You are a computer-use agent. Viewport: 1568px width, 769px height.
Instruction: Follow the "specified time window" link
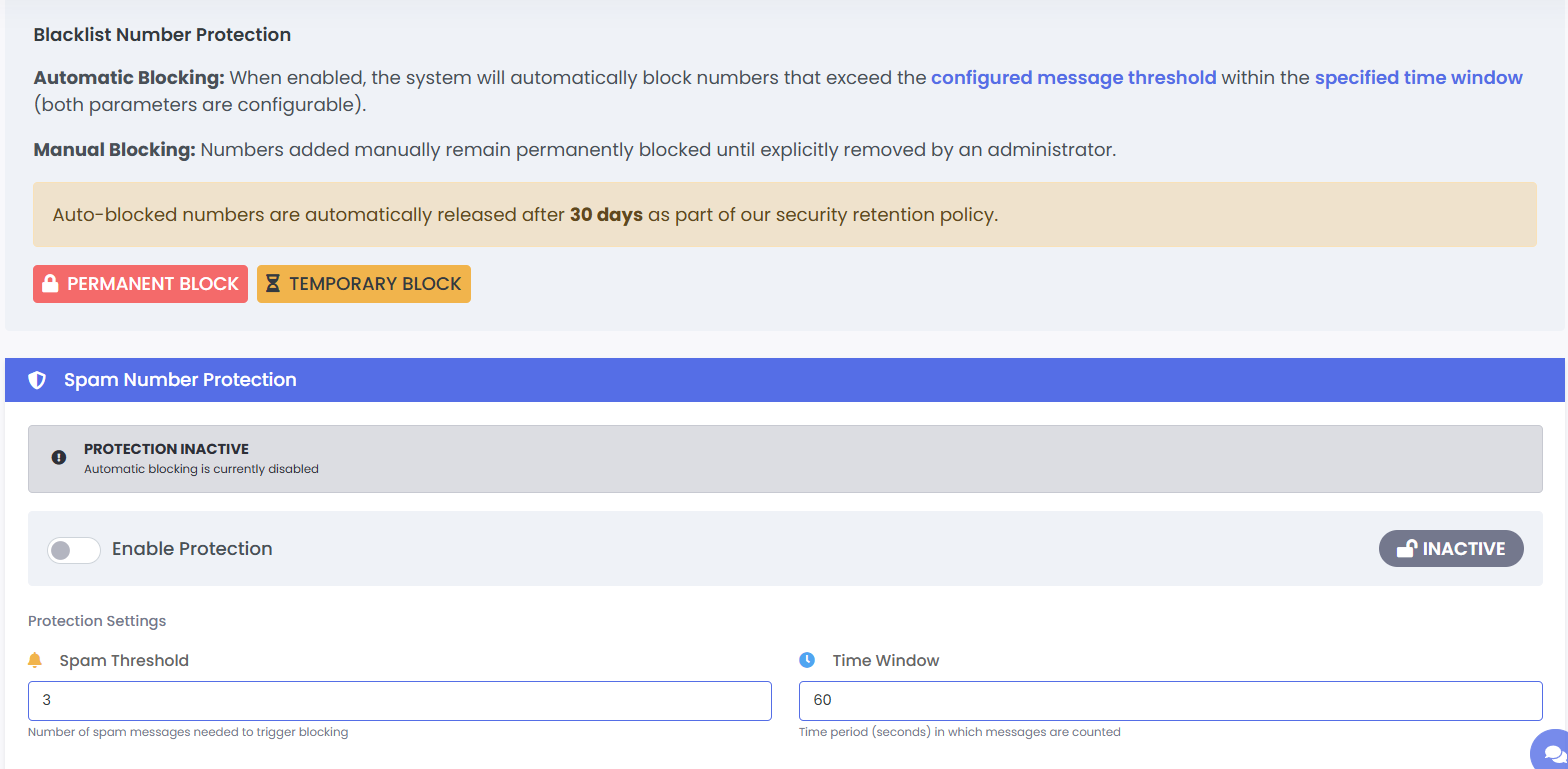pos(1418,78)
